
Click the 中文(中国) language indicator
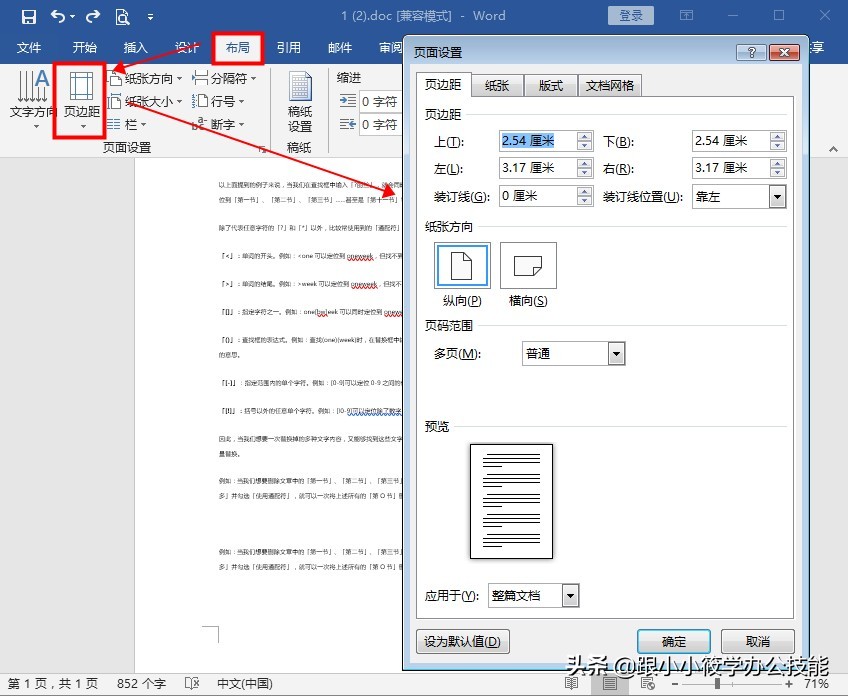pyautogui.click(x=245, y=684)
